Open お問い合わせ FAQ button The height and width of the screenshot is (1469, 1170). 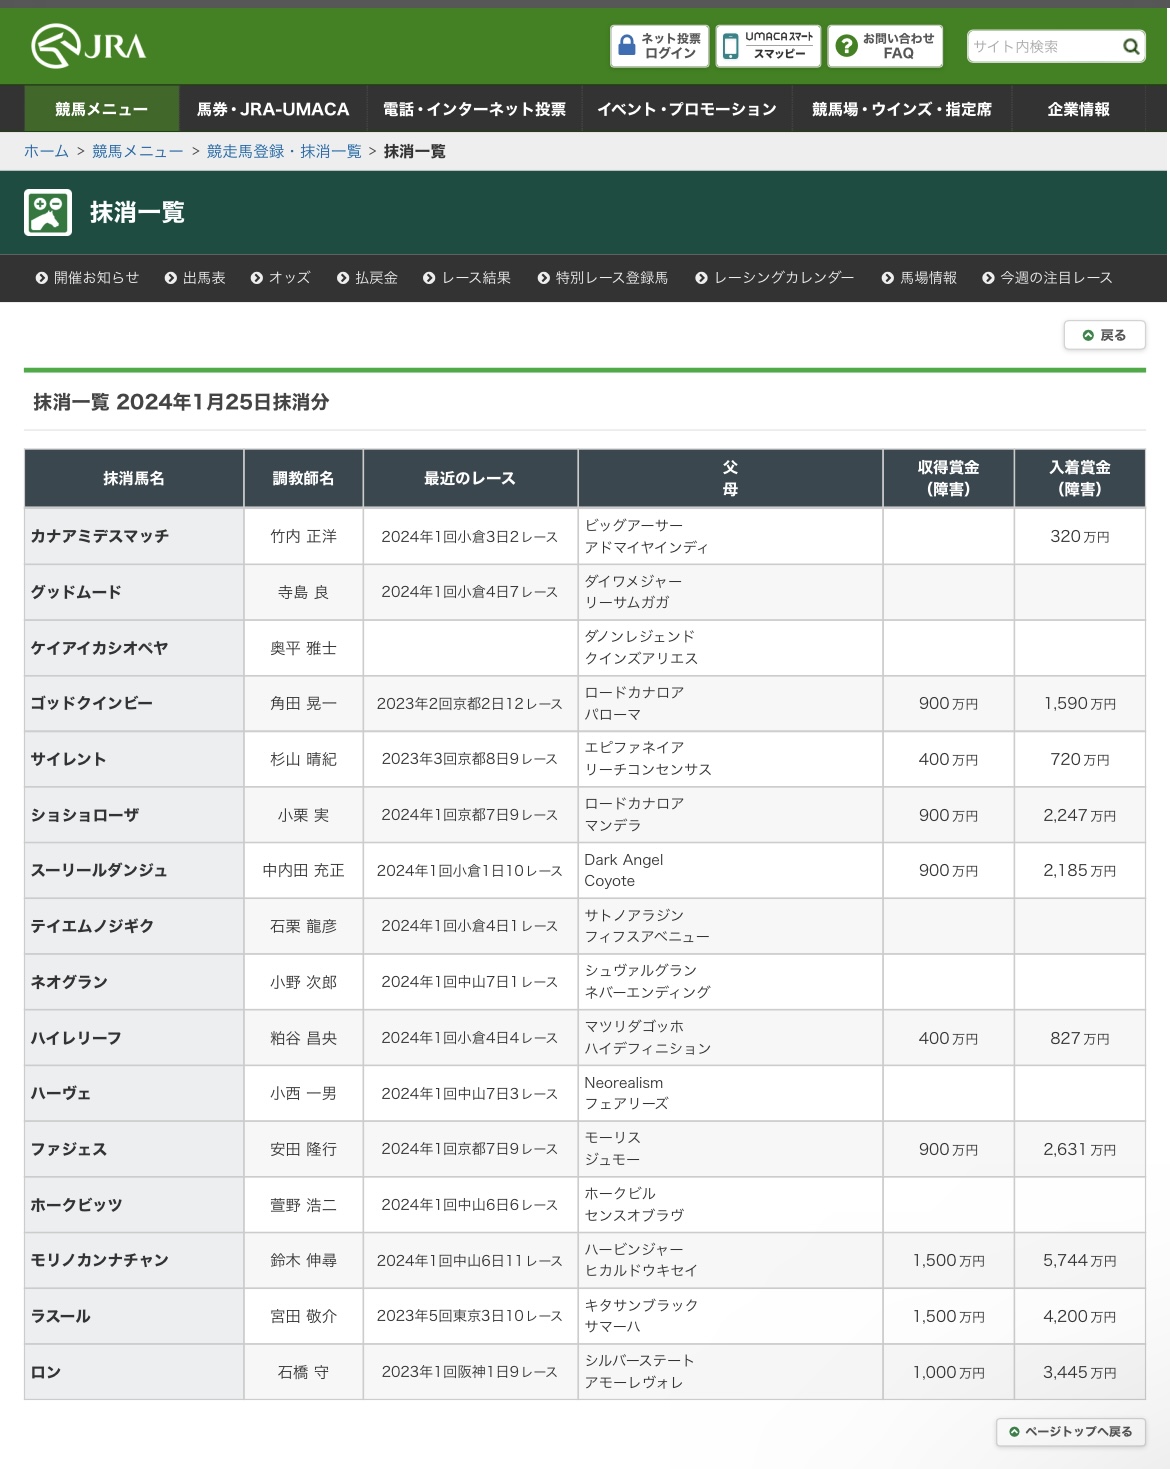click(885, 46)
